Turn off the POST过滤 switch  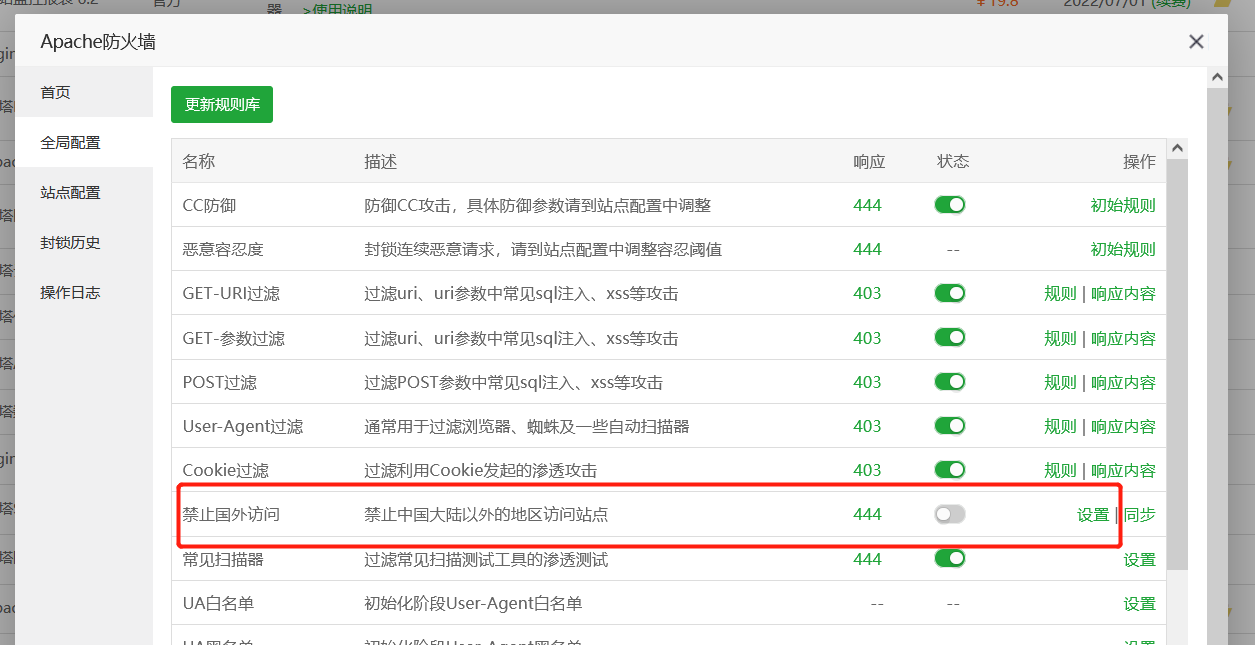950,381
